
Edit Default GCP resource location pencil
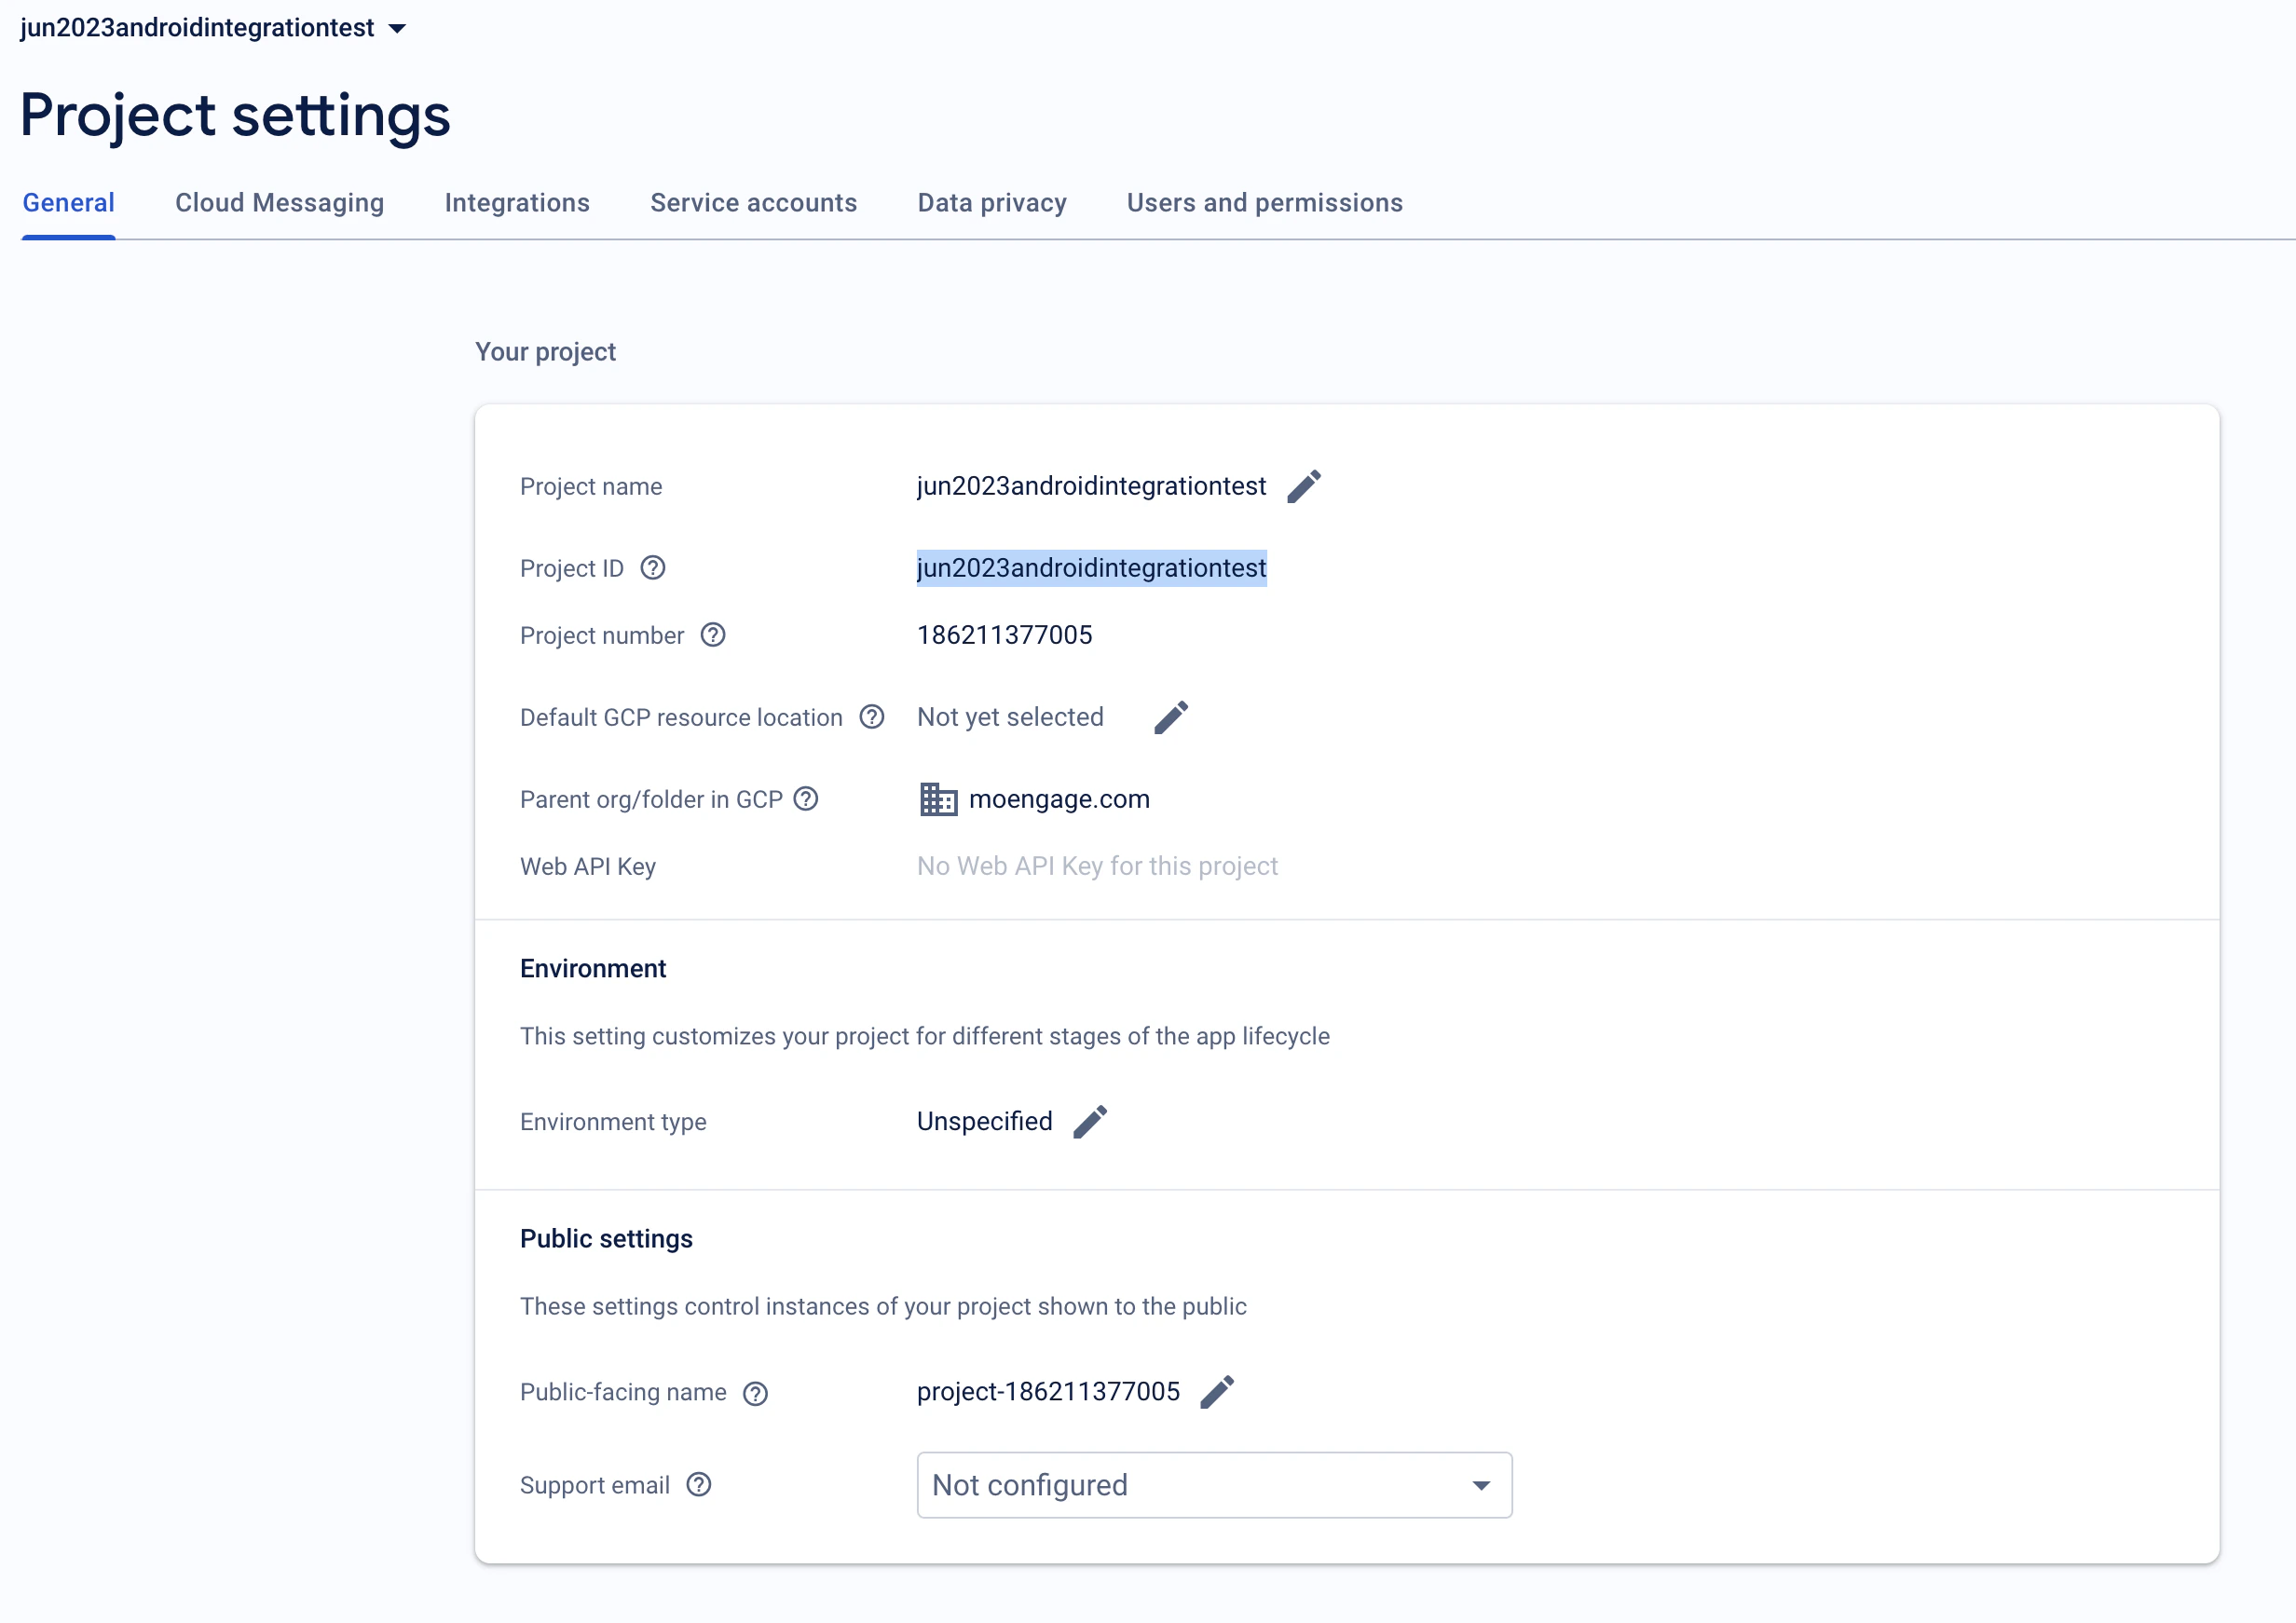point(1170,717)
